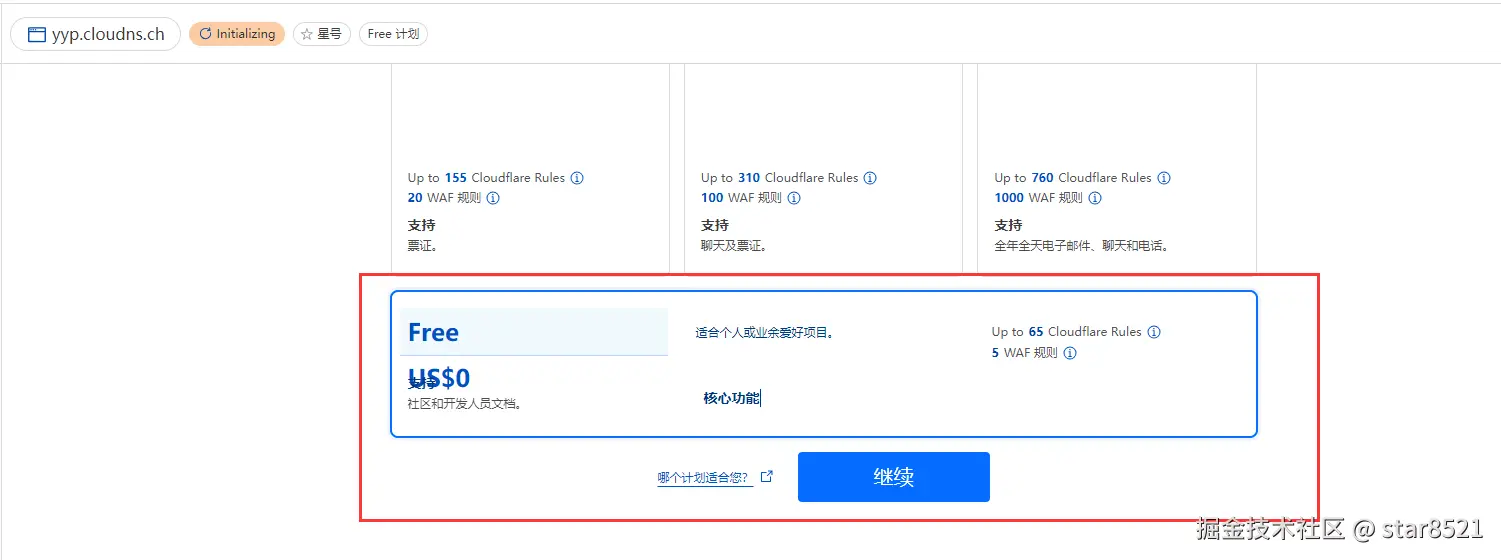Image resolution: width=1501 pixels, height=560 pixels.
Task: Click 支持 heading above 票证。
Action: point(421,225)
